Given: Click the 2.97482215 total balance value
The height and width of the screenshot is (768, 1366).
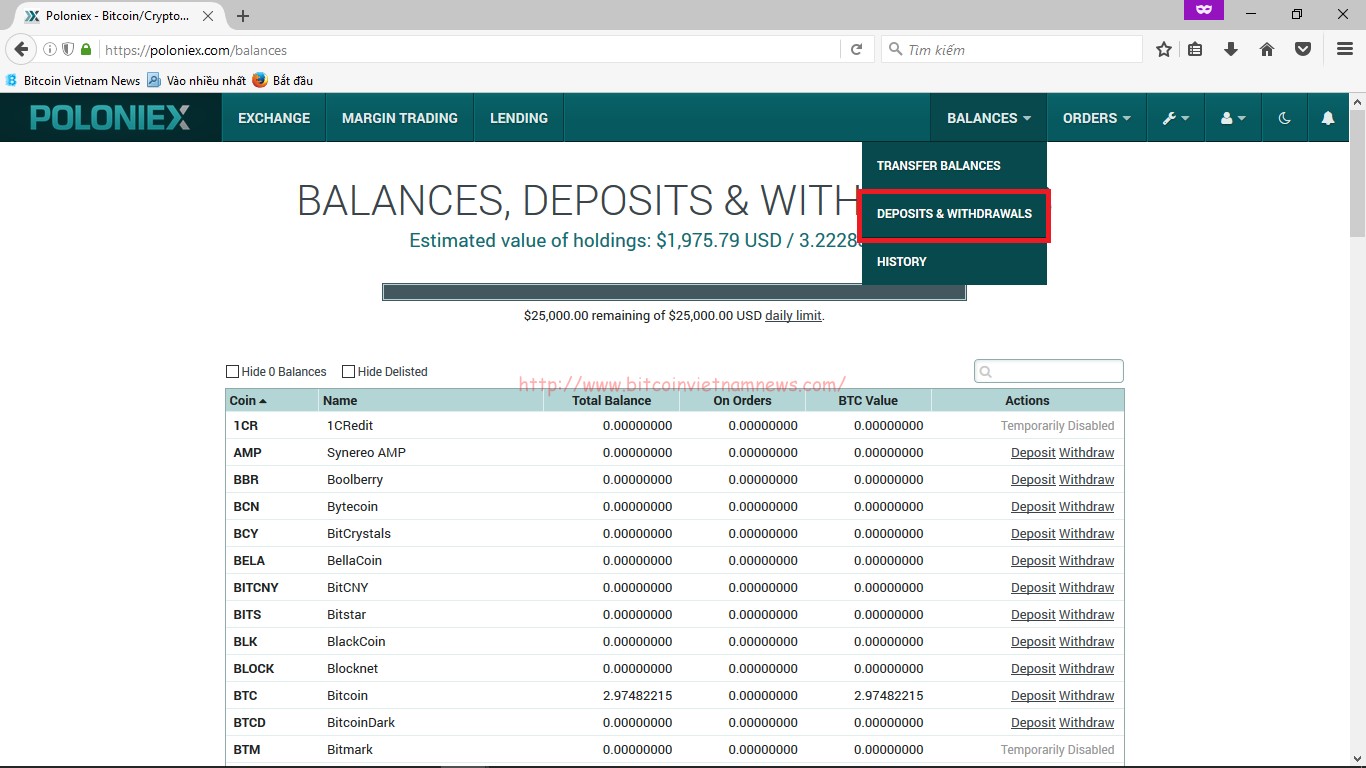Looking at the screenshot, I should [637, 695].
